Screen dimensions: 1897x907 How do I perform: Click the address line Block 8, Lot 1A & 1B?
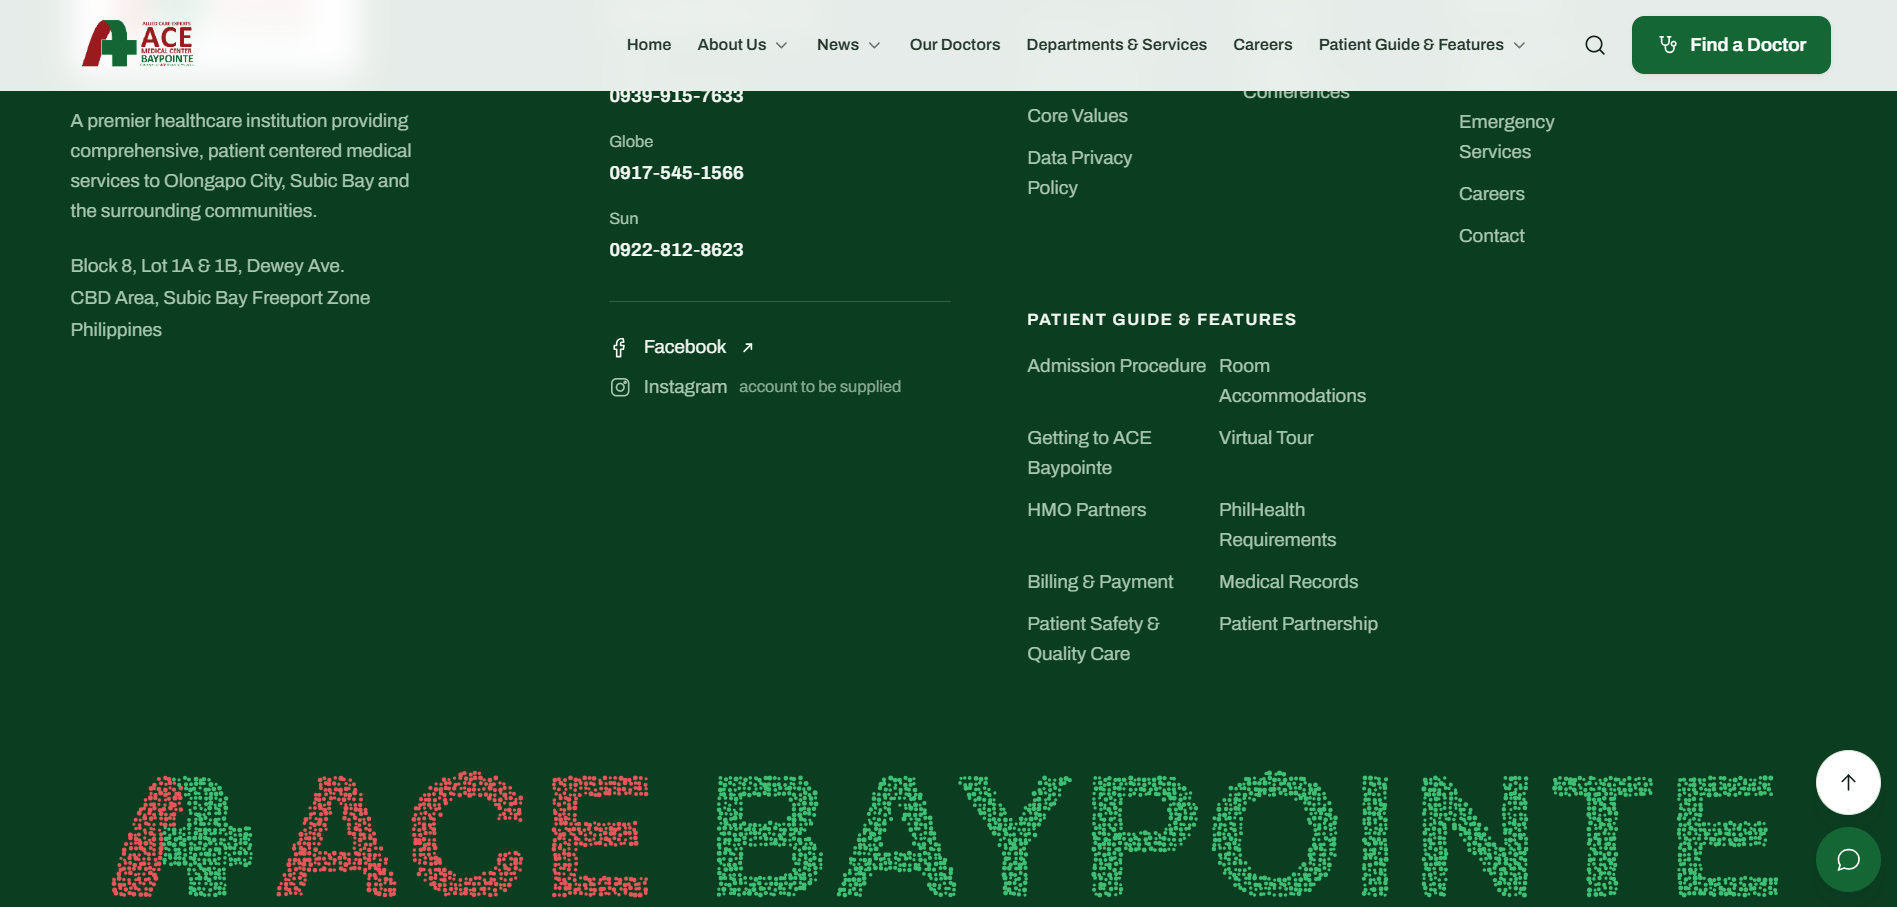pyautogui.click(x=207, y=266)
